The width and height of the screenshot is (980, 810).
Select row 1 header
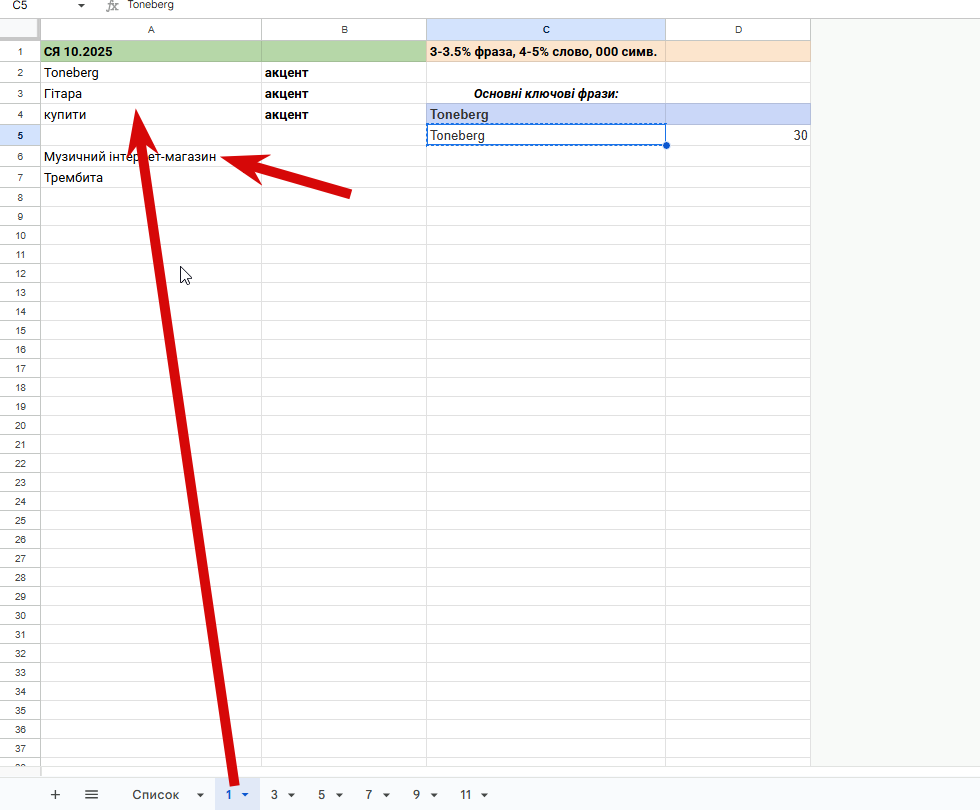[20, 51]
